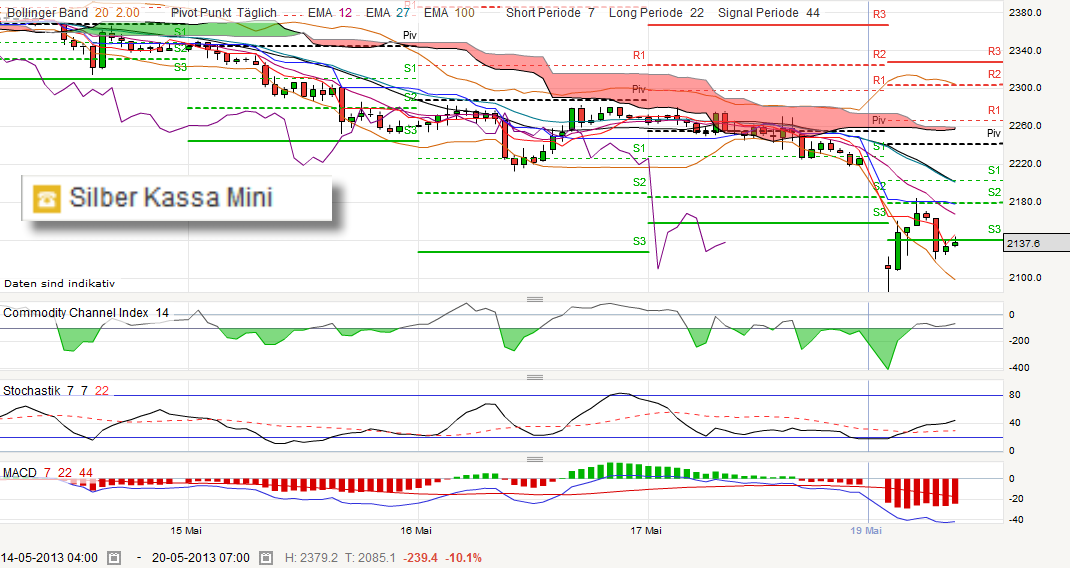Select the Pivot Punkt Täglich label

click(x=224, y=13)
